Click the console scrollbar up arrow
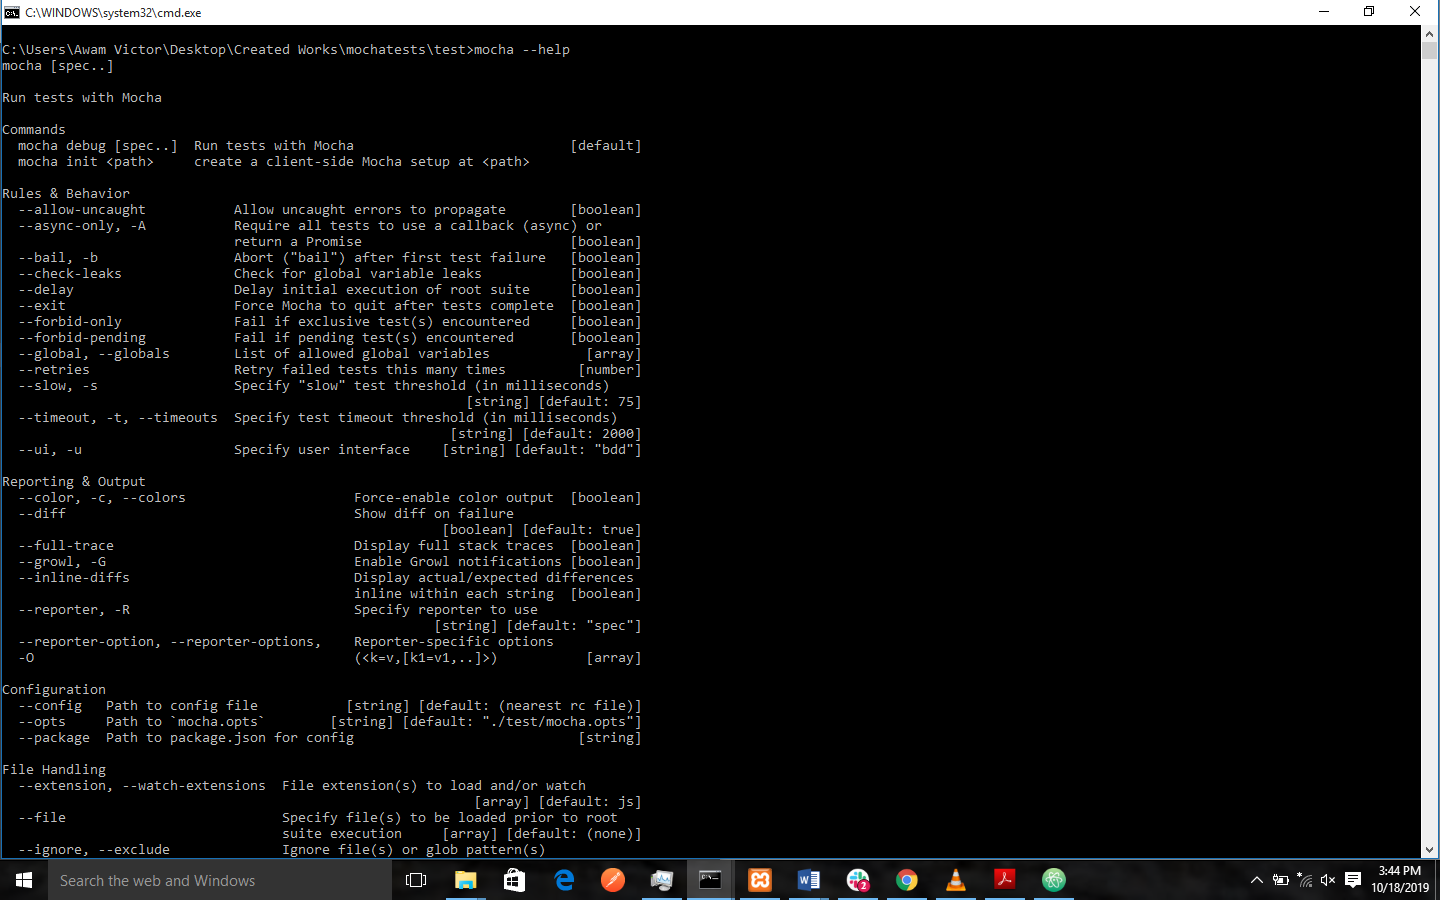 click(1429, 34)
